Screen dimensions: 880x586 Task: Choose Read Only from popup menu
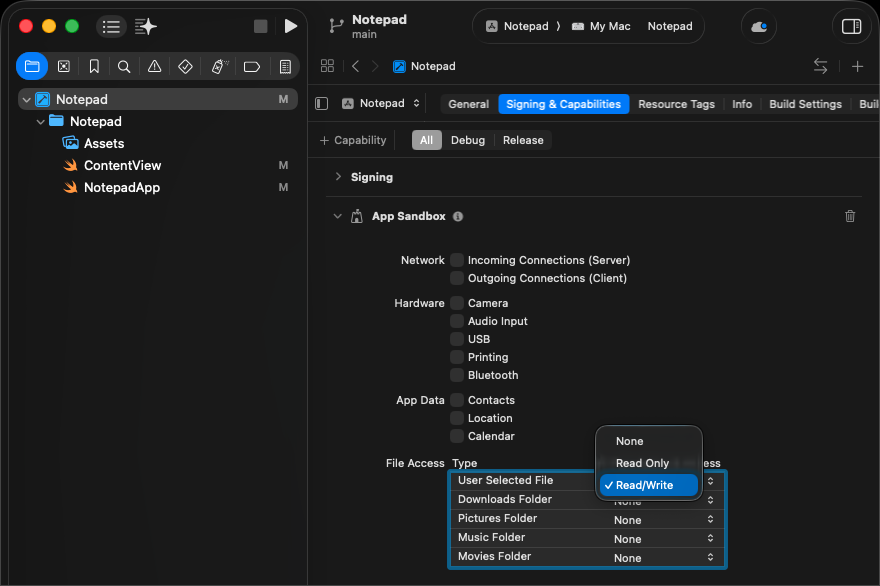(x=642, y=463)
